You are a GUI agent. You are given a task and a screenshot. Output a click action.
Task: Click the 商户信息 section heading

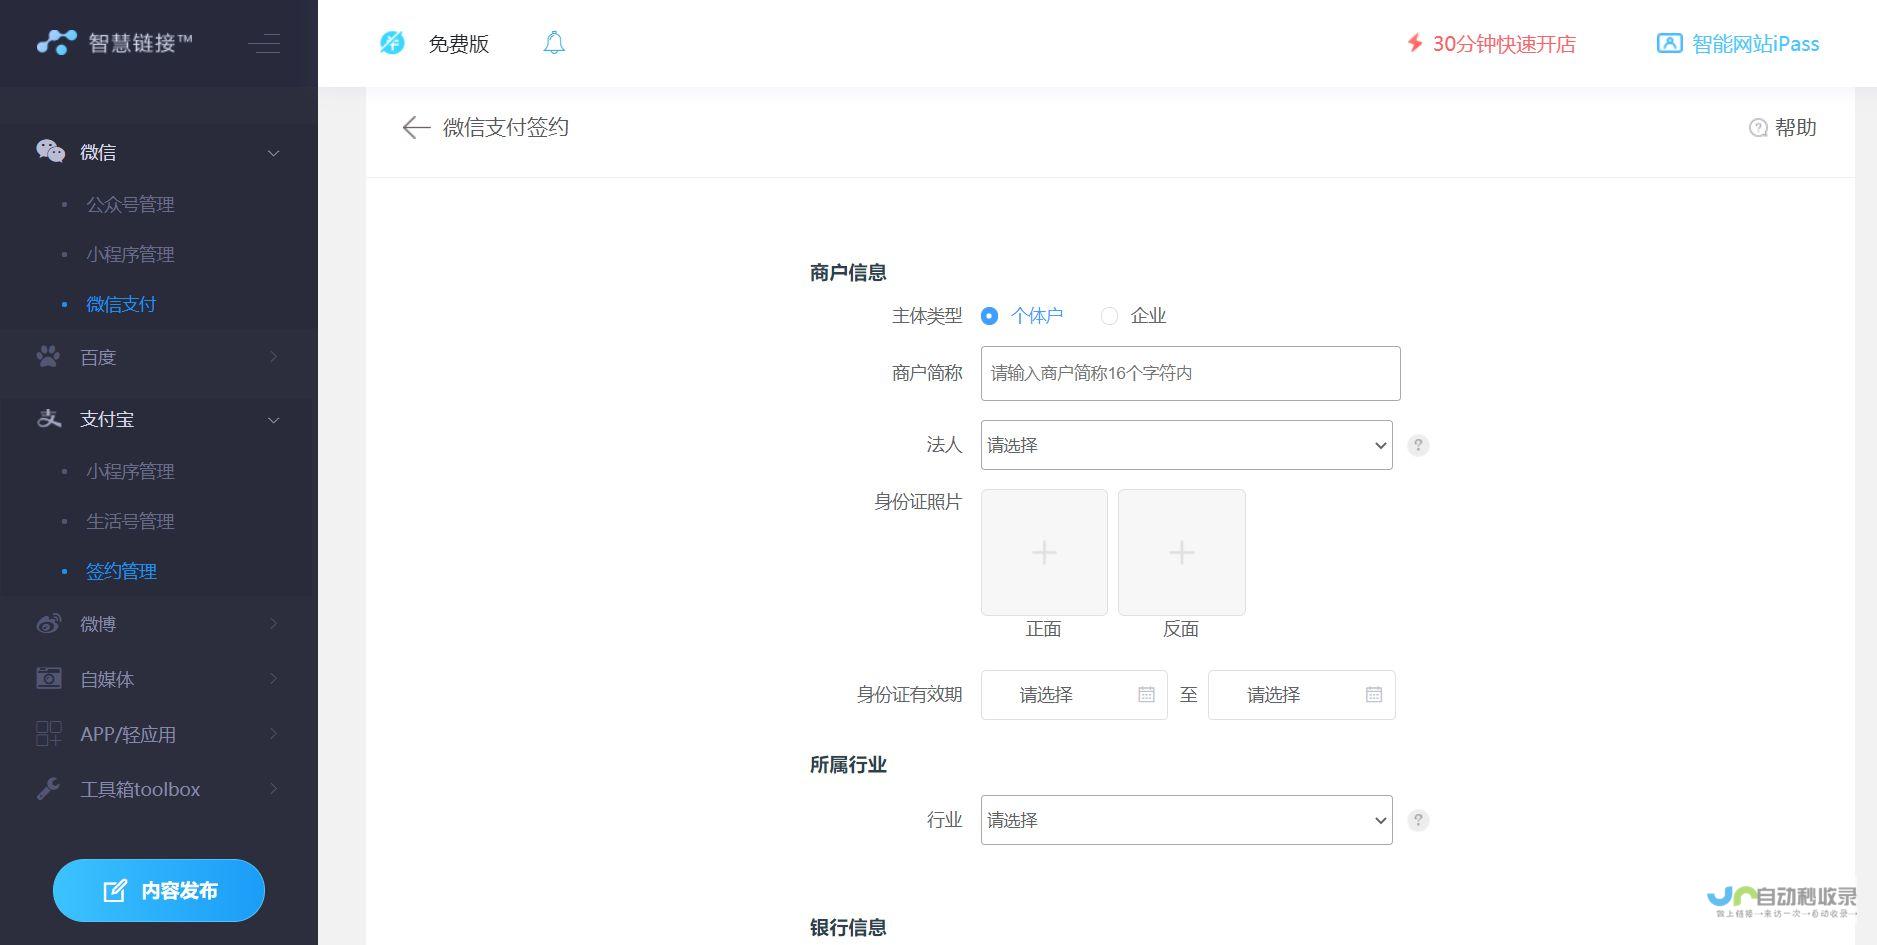[x=848, y=272]
